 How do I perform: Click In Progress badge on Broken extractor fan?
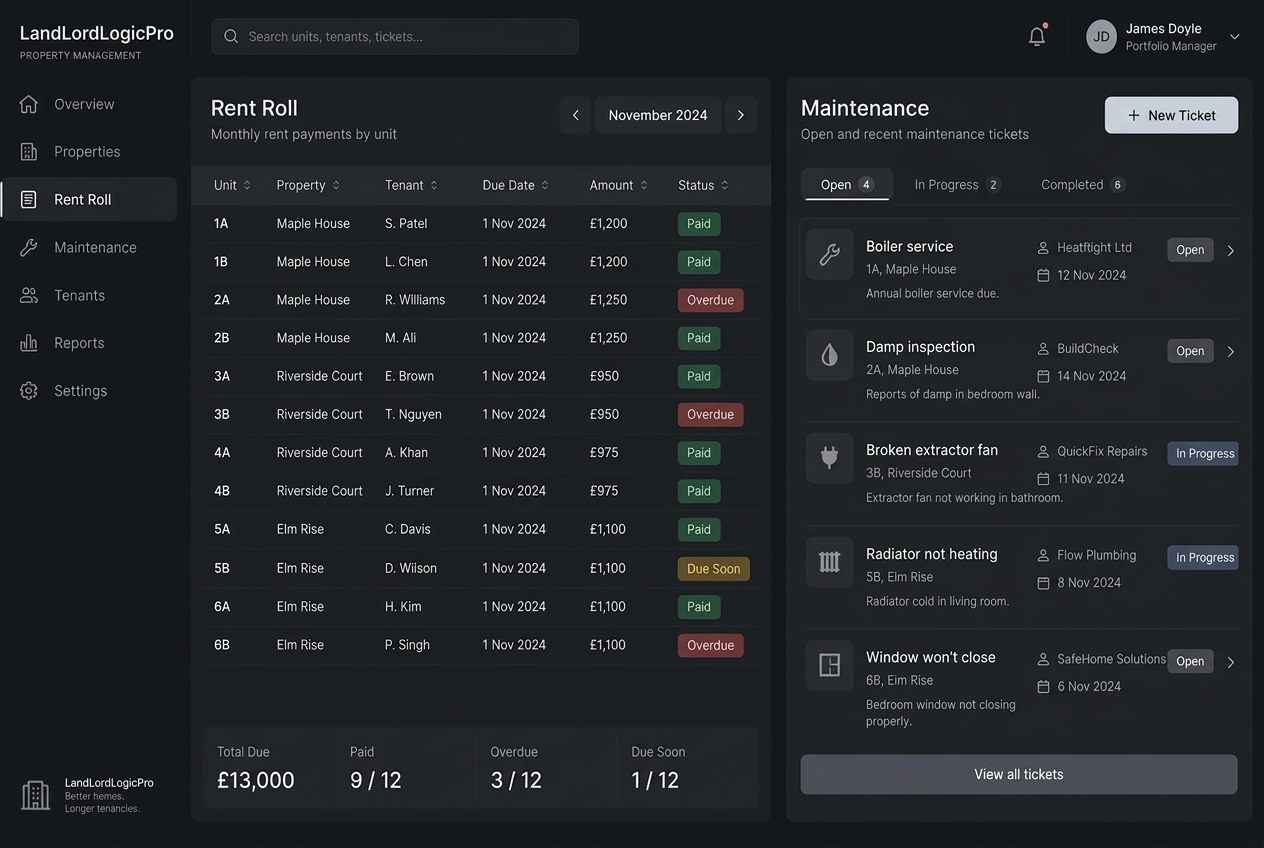point(1203,453)
